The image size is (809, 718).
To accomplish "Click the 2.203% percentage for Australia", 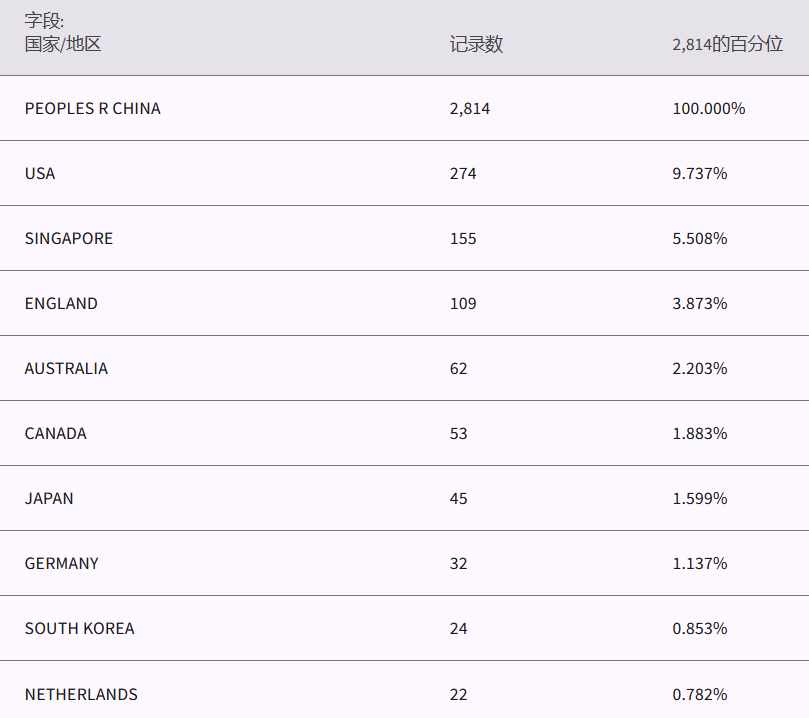I will tap(699, 368).
